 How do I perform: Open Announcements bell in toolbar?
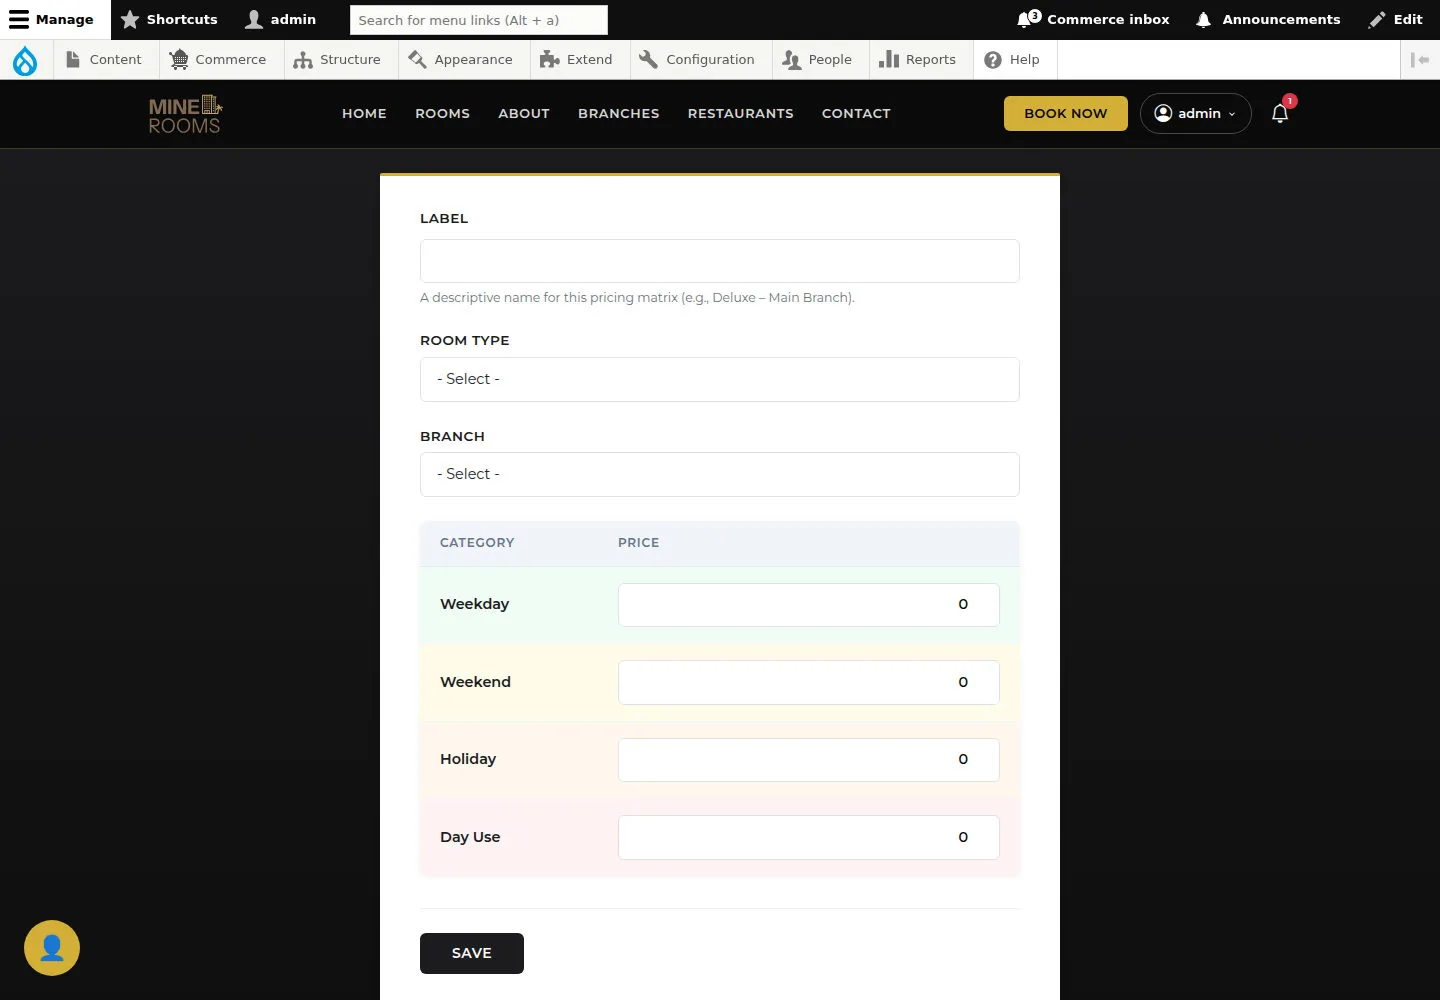1267,19
